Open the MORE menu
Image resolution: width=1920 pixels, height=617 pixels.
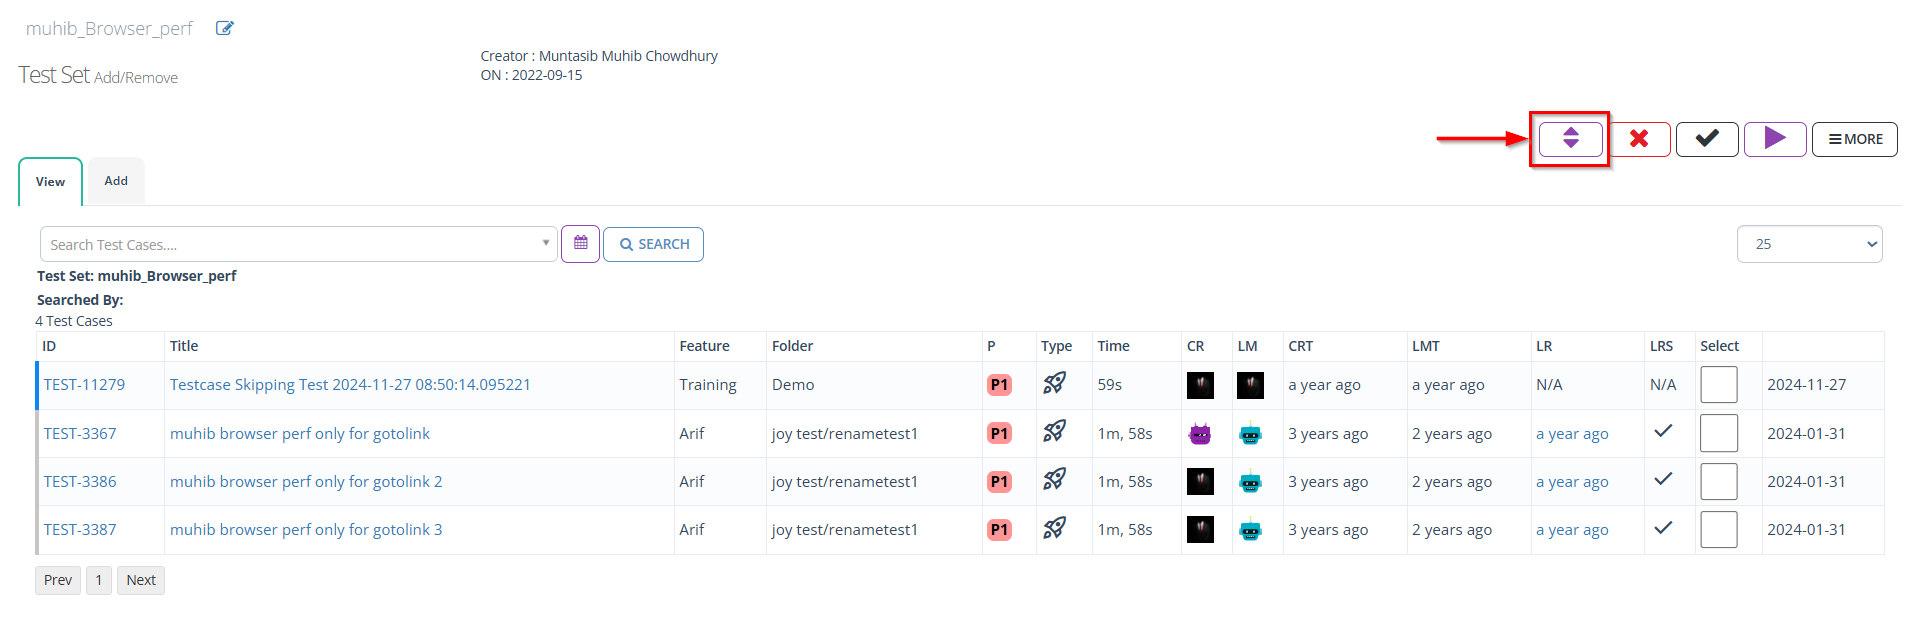(x=1855, y=139)
